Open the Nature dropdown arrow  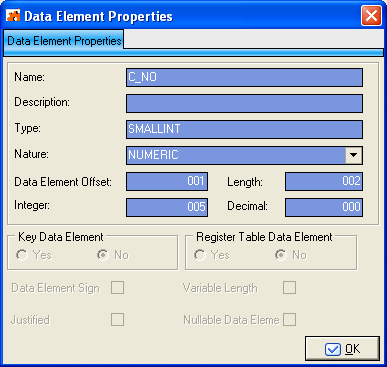(x=353, y=155)
